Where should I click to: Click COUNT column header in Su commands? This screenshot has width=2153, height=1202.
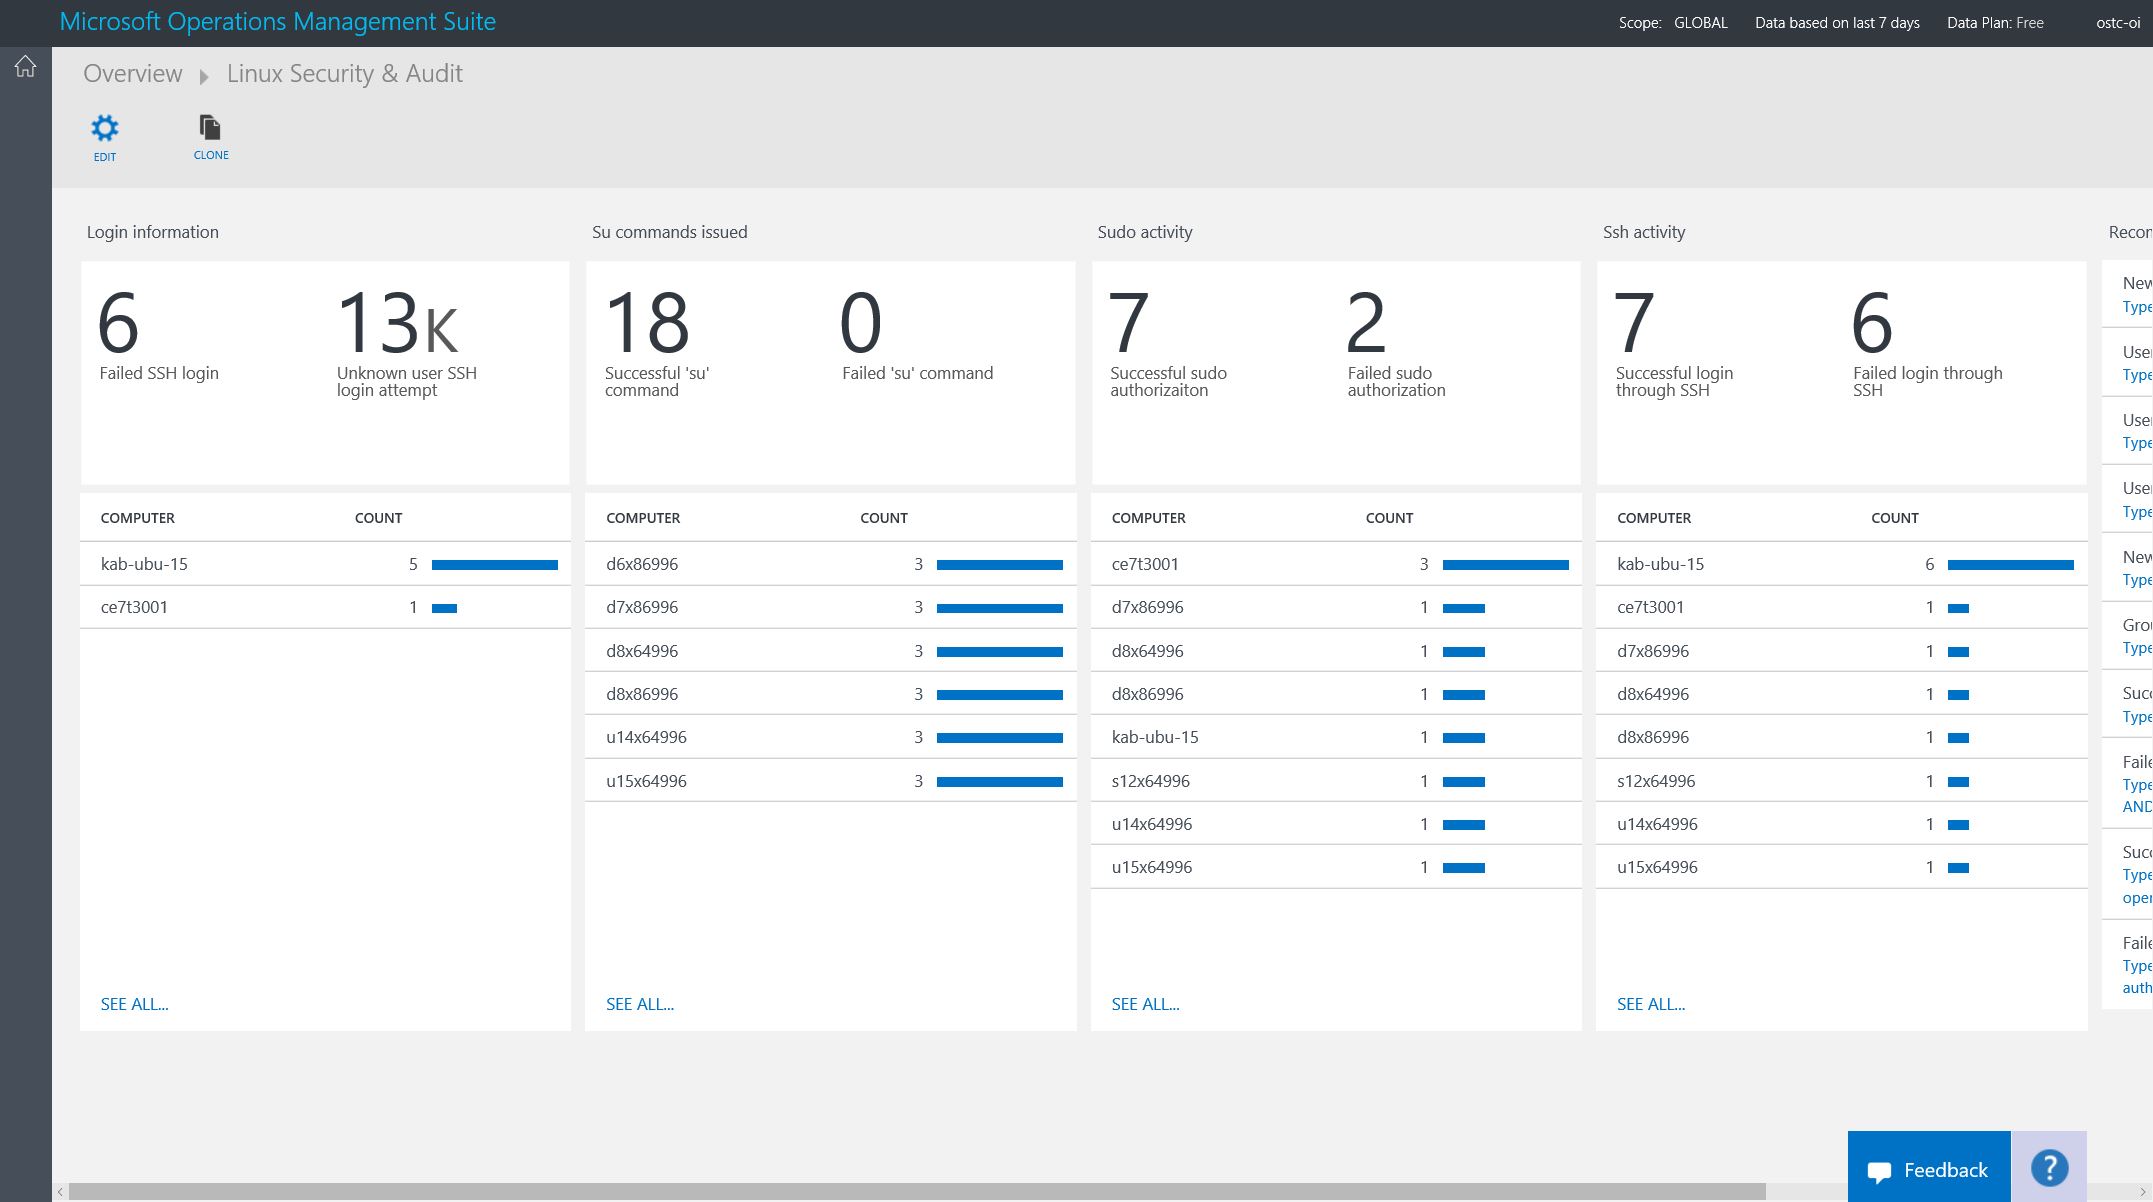tap(884, 518)
